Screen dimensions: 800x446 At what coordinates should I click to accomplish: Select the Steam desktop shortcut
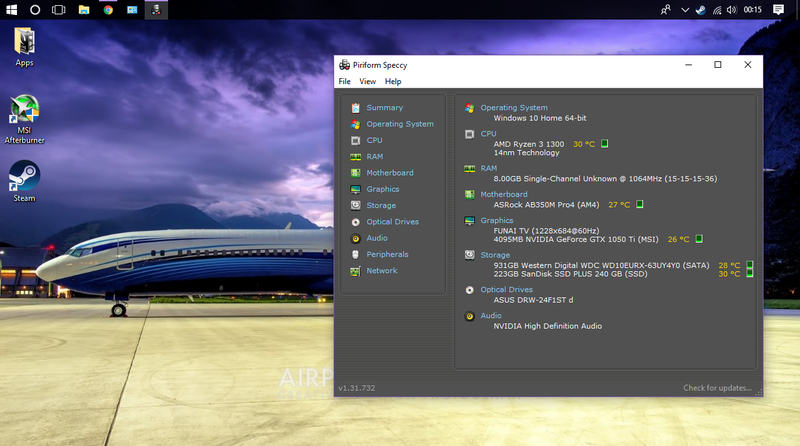(x=24, y=181)
